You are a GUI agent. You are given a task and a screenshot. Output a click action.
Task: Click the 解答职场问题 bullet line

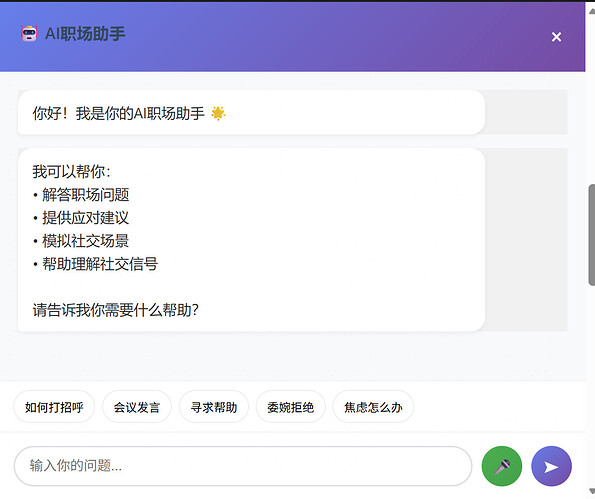click(x=81, y=195)
